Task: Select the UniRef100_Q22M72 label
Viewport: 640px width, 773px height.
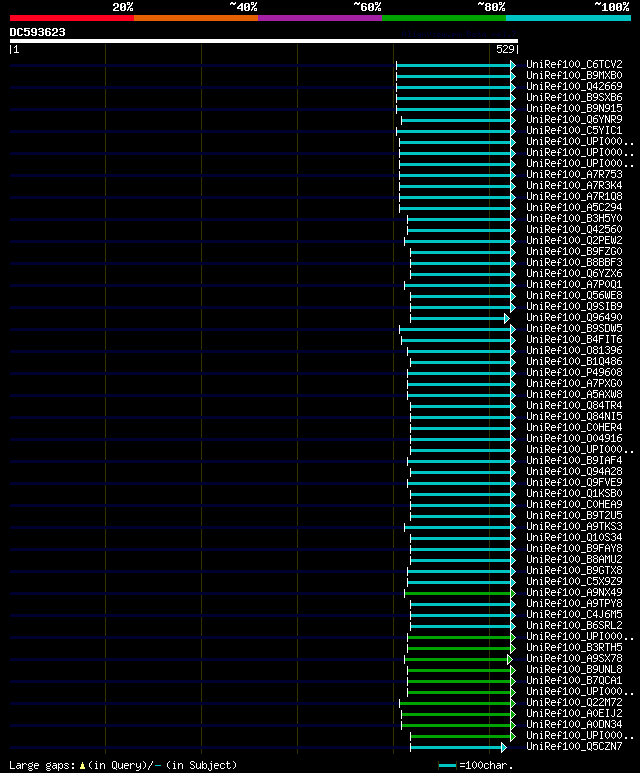Action: click(x=574, y=703)
